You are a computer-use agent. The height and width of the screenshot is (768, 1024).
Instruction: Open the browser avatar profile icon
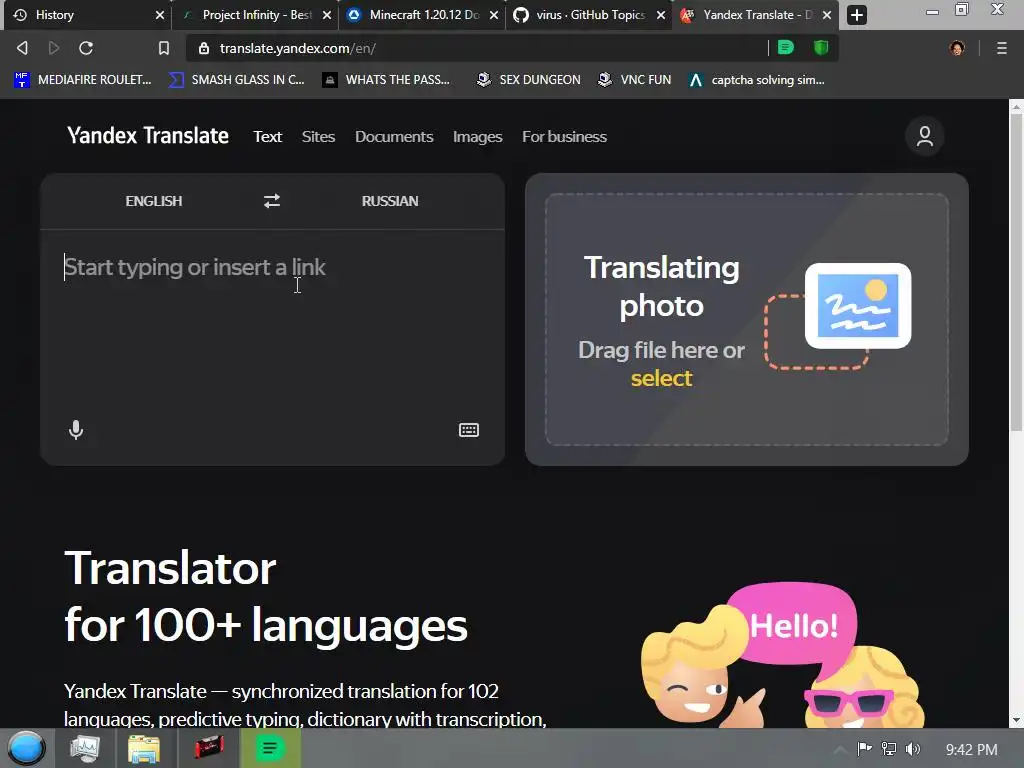957,48
